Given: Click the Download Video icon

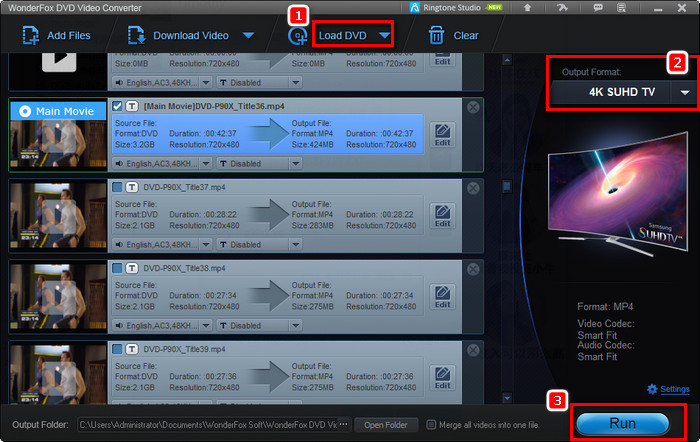Looking at the screenshot, I should [x=136, y=35].
